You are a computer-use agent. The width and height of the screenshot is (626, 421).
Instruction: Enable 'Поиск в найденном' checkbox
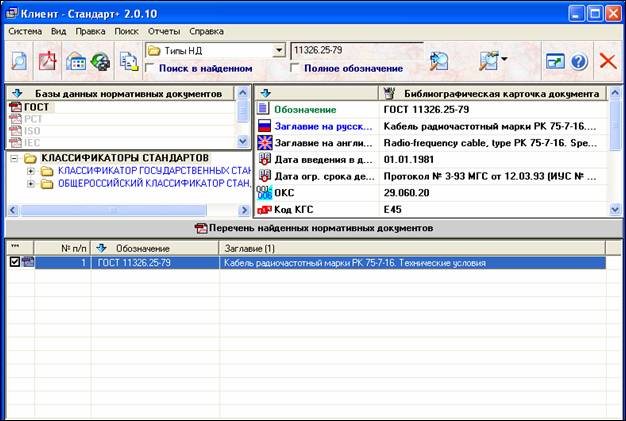click(150, 69)
